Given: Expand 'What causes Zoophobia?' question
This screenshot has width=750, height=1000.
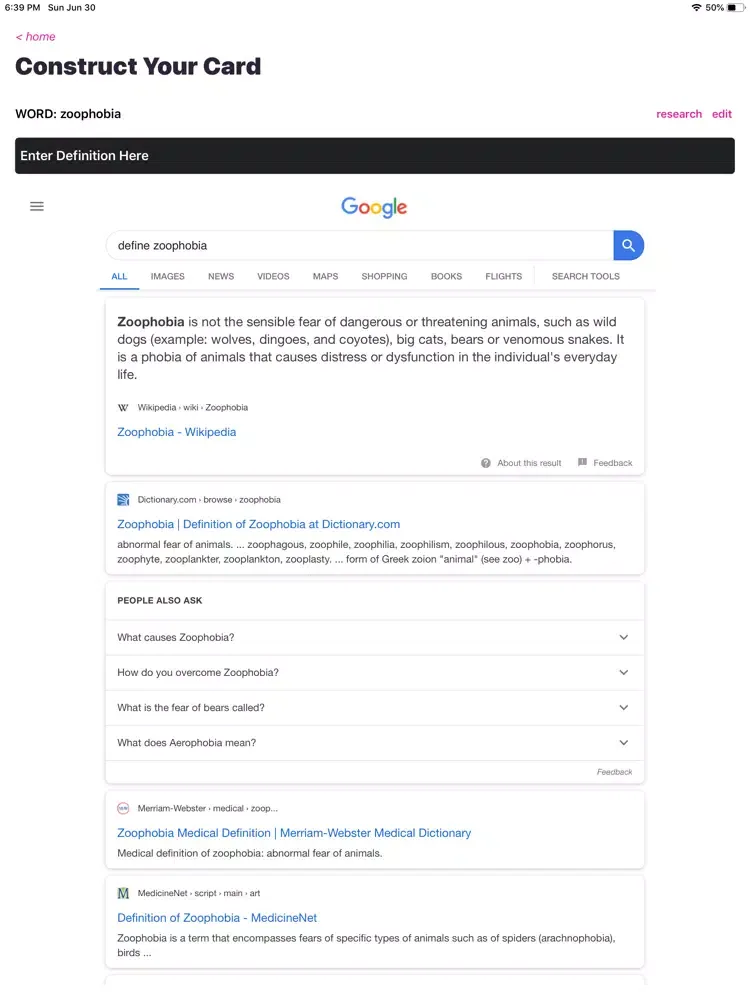Looking at the screenshot, I should point(374,637).
